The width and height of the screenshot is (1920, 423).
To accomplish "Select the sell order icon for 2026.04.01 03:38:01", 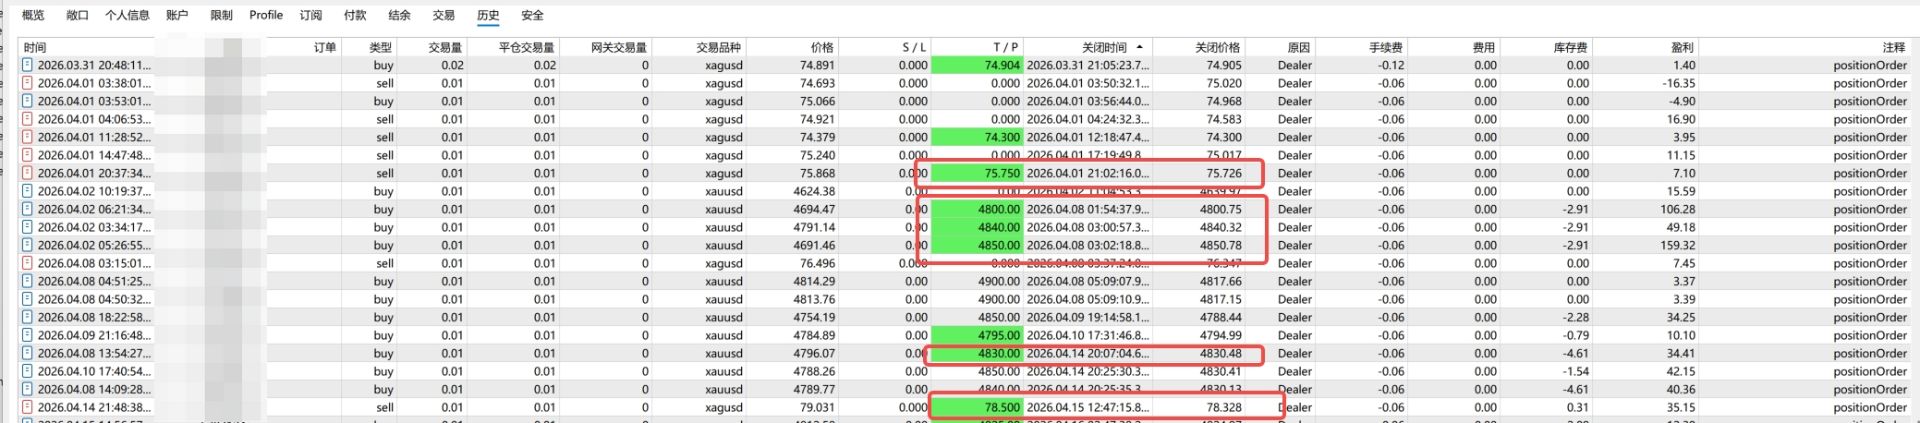I will (x=27, y=83).
